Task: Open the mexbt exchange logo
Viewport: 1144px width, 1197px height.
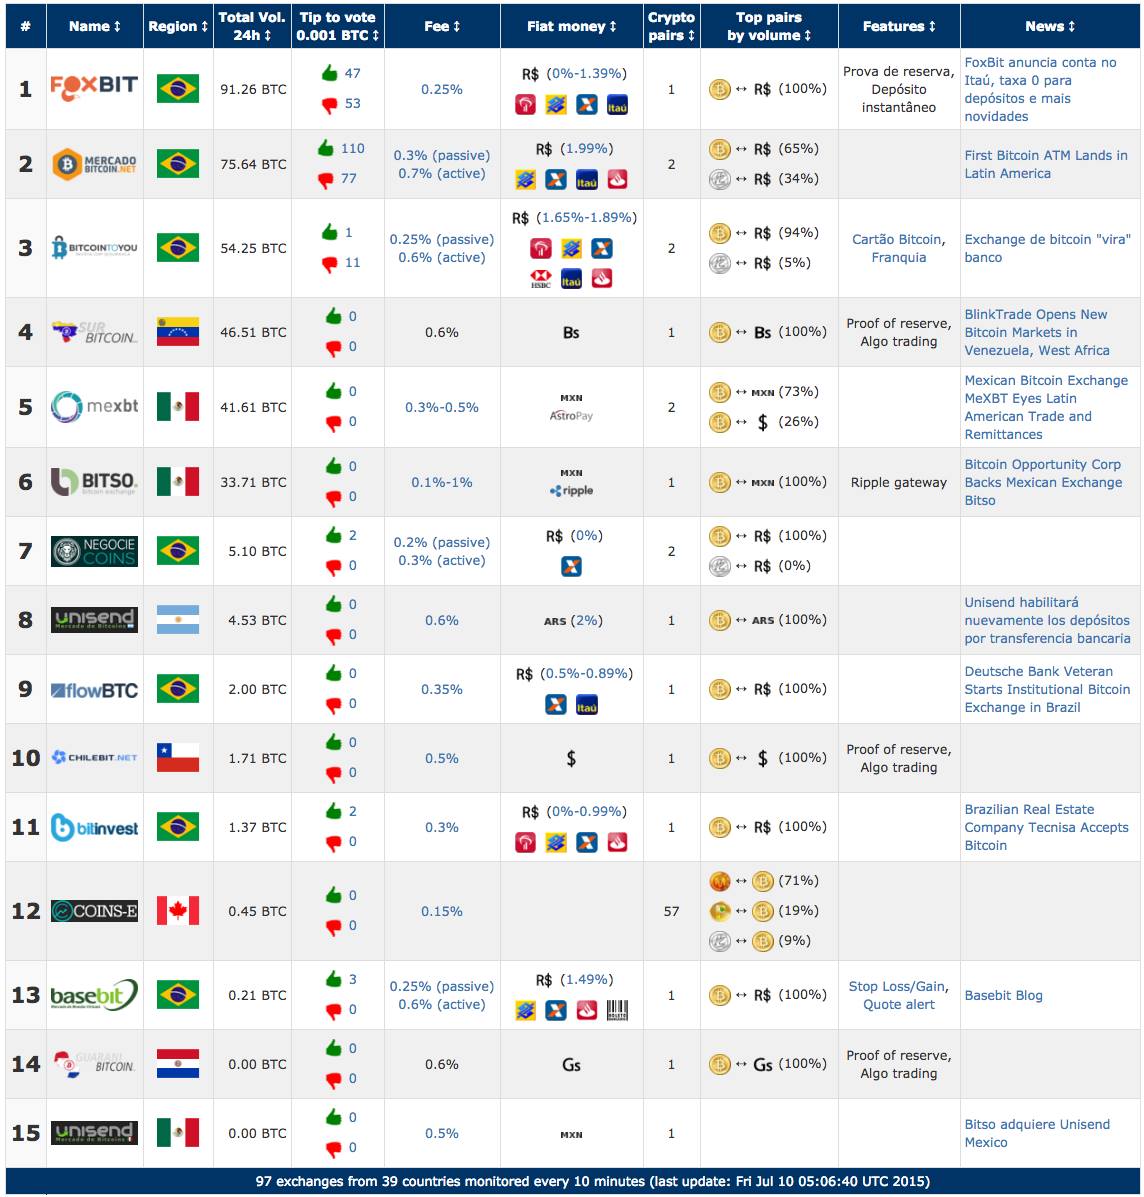Action: point(95,407)
